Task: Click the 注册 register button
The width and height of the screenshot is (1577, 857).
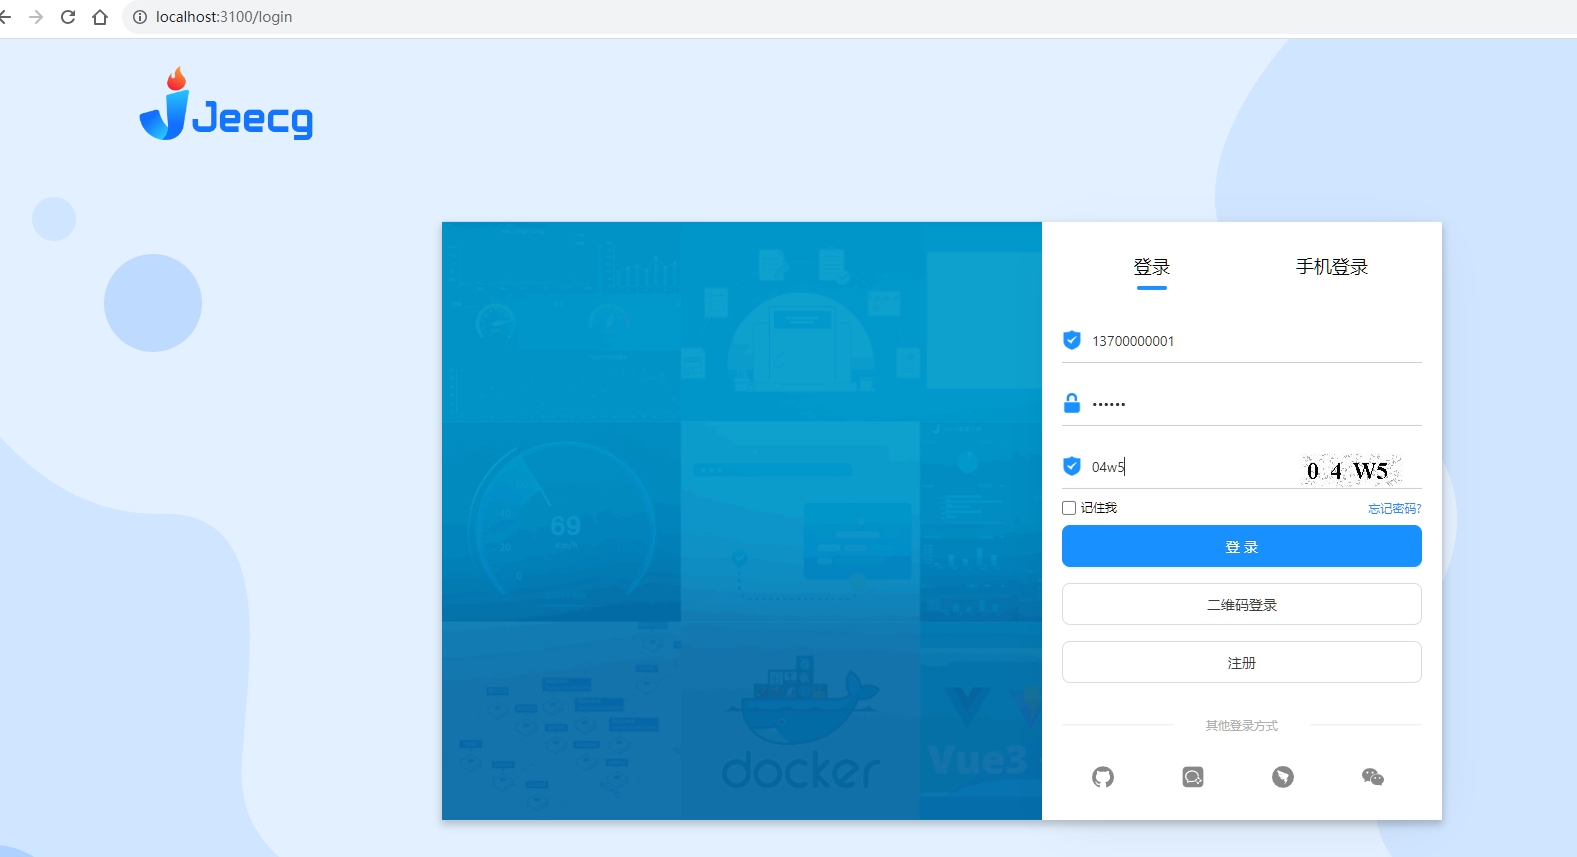Action: point(1241,663)
